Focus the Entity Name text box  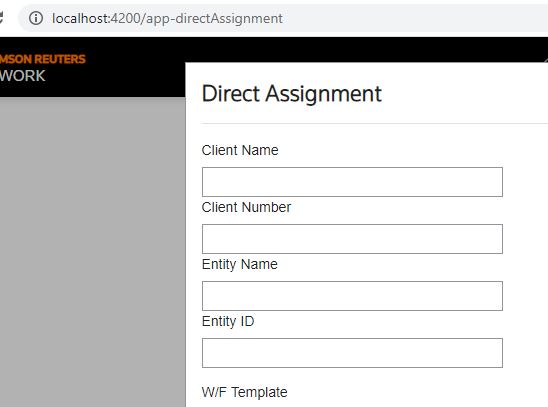(x=352, y=296)
